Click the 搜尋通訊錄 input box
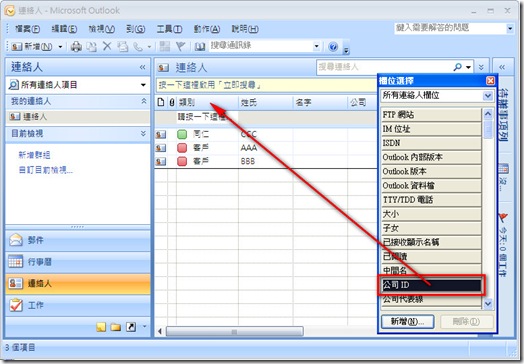Screen dimensions: 524x364 click(x=261, y=46)
